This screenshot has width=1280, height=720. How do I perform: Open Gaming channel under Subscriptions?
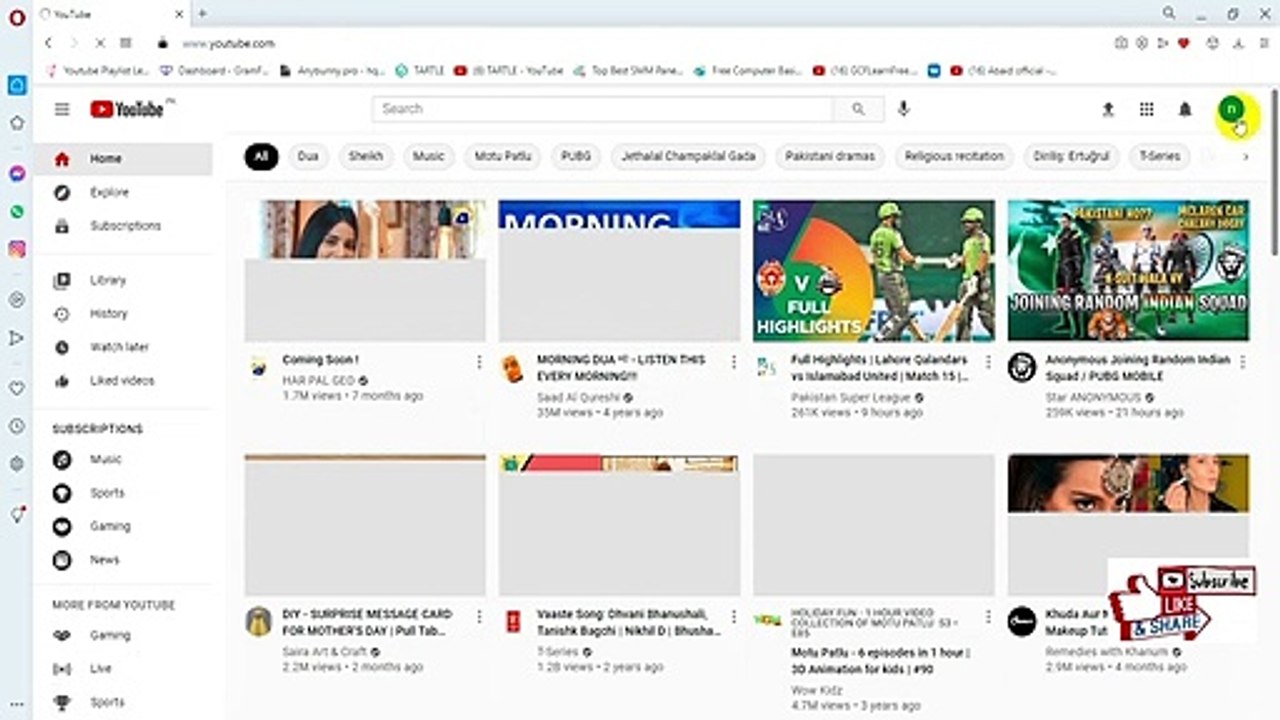[123, 526]
